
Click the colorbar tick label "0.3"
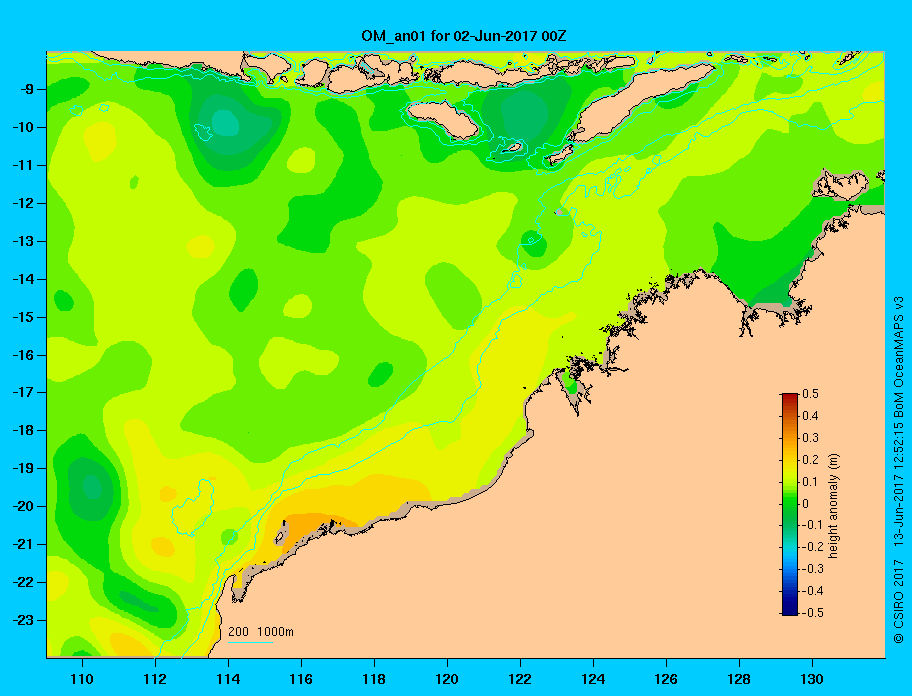point(810,438)
